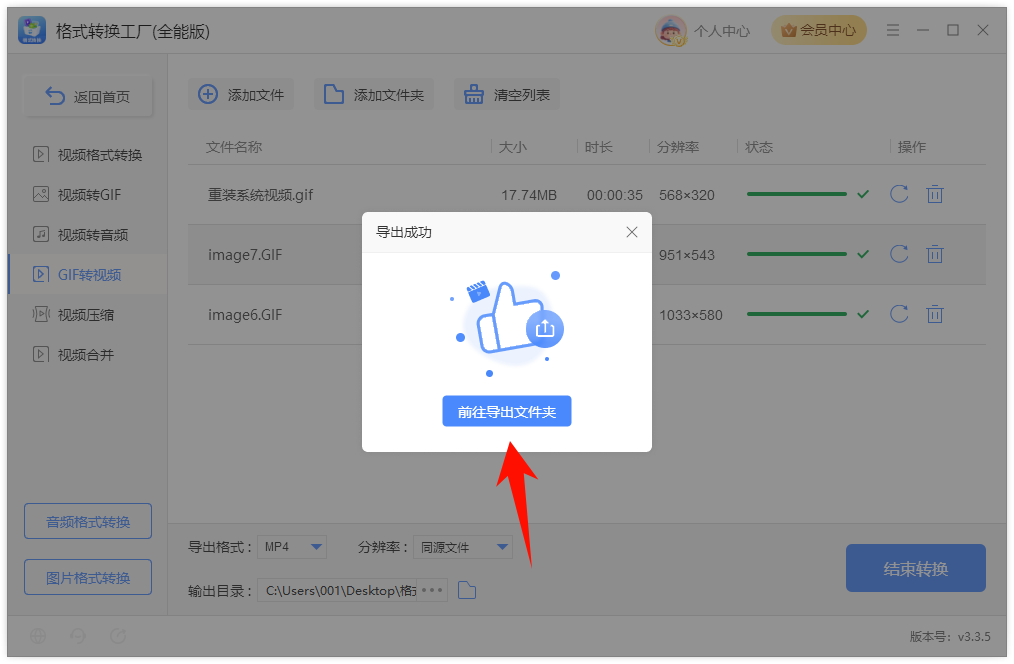Screen dimensions: 1014x664
Task: Click the 返回首页 button
Action: [88, 96]
